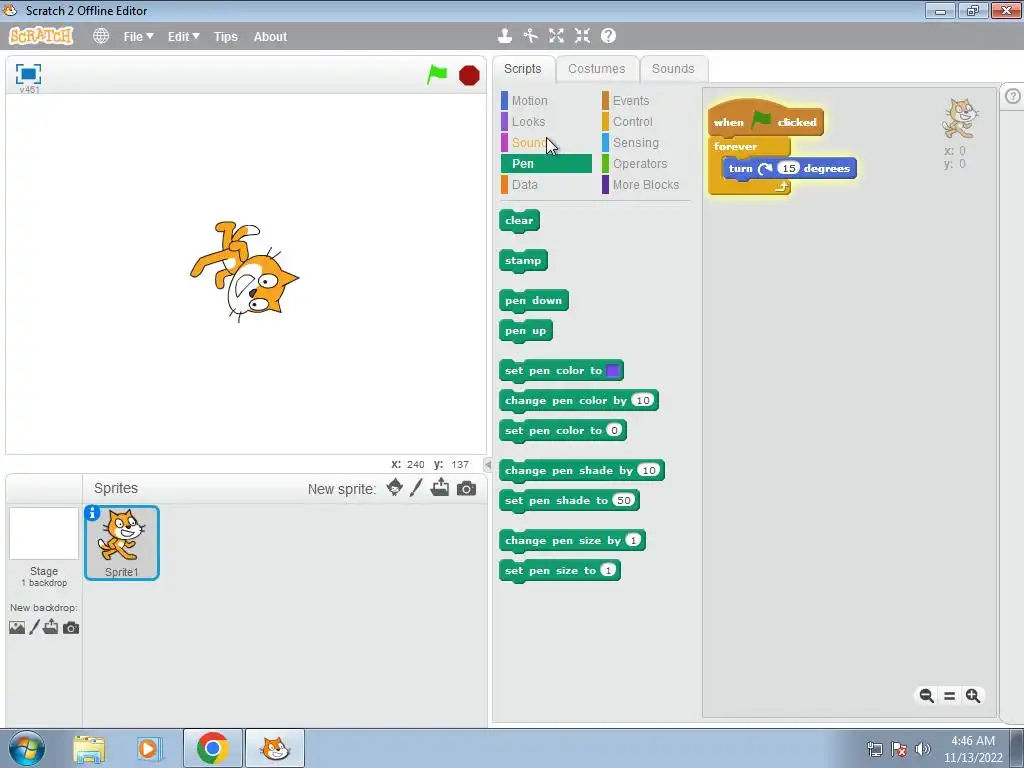1024x768 pixels.
Task: Open the Tips menu item
Action: (225, 37)
